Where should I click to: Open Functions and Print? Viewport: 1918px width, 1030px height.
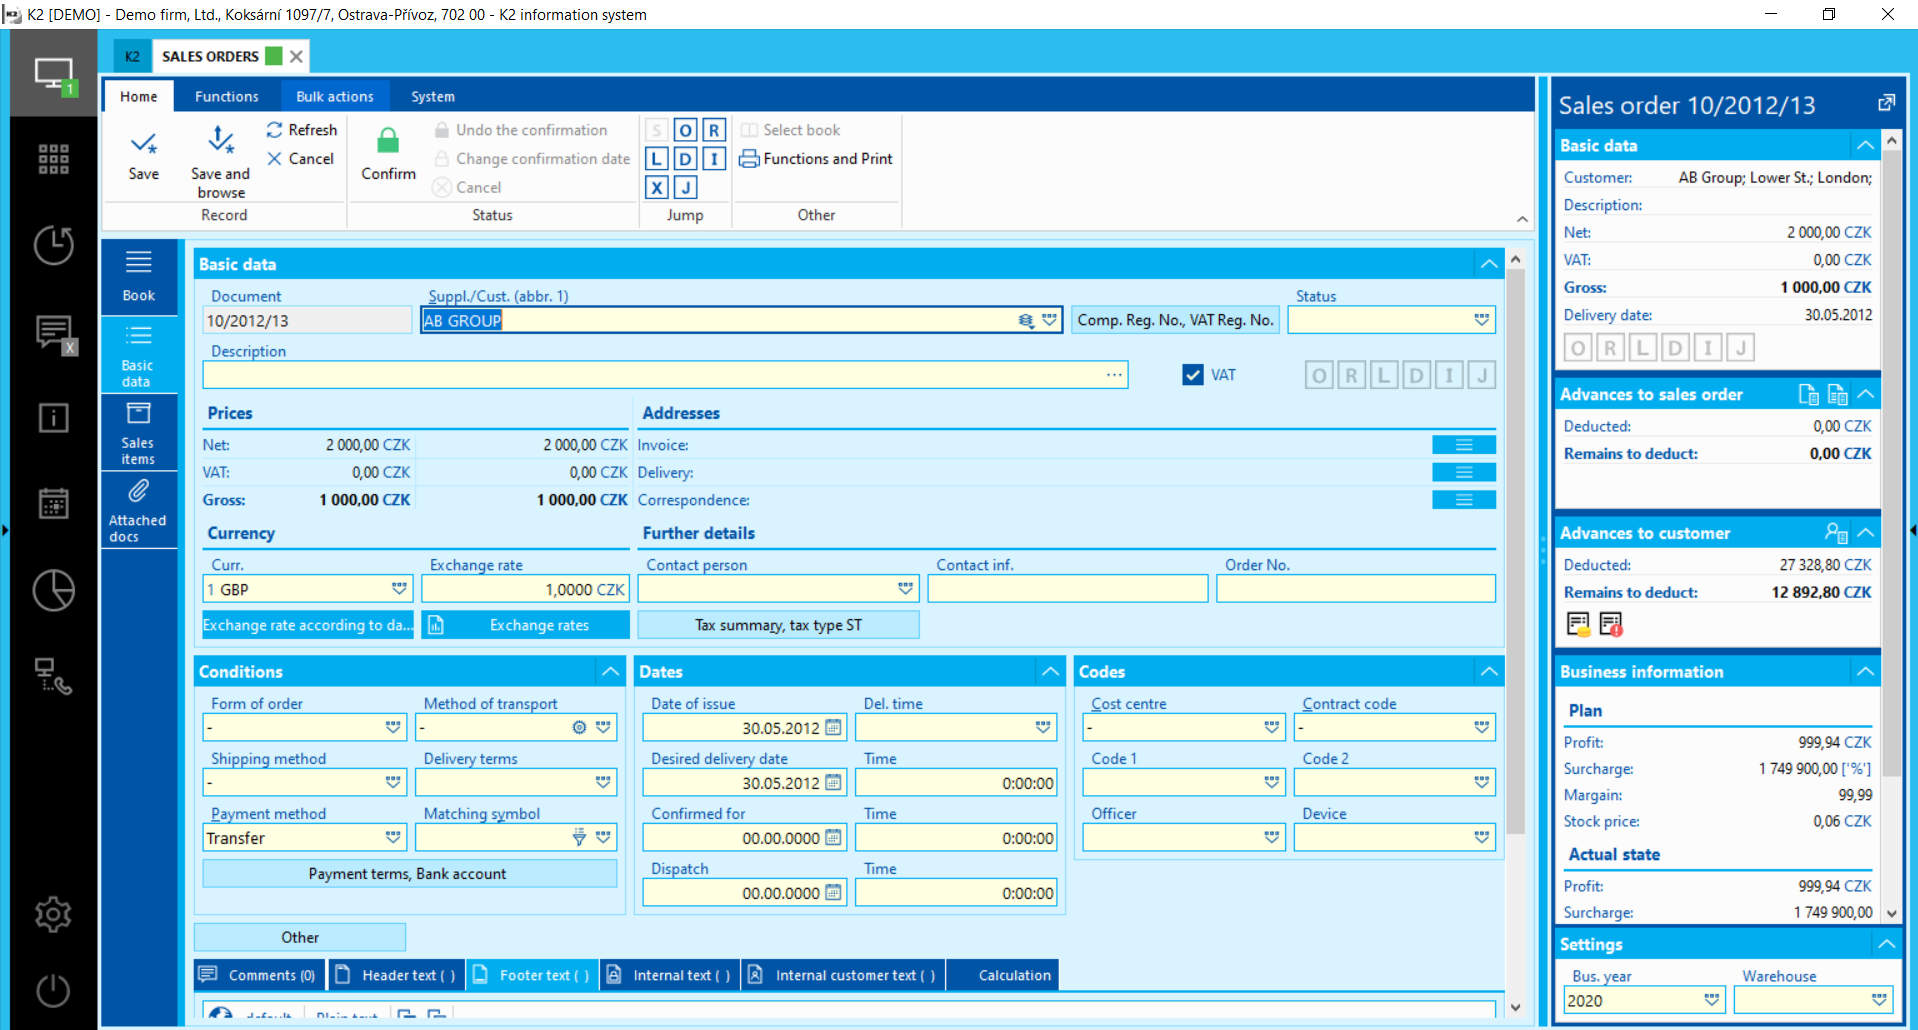tap(816, 159)
